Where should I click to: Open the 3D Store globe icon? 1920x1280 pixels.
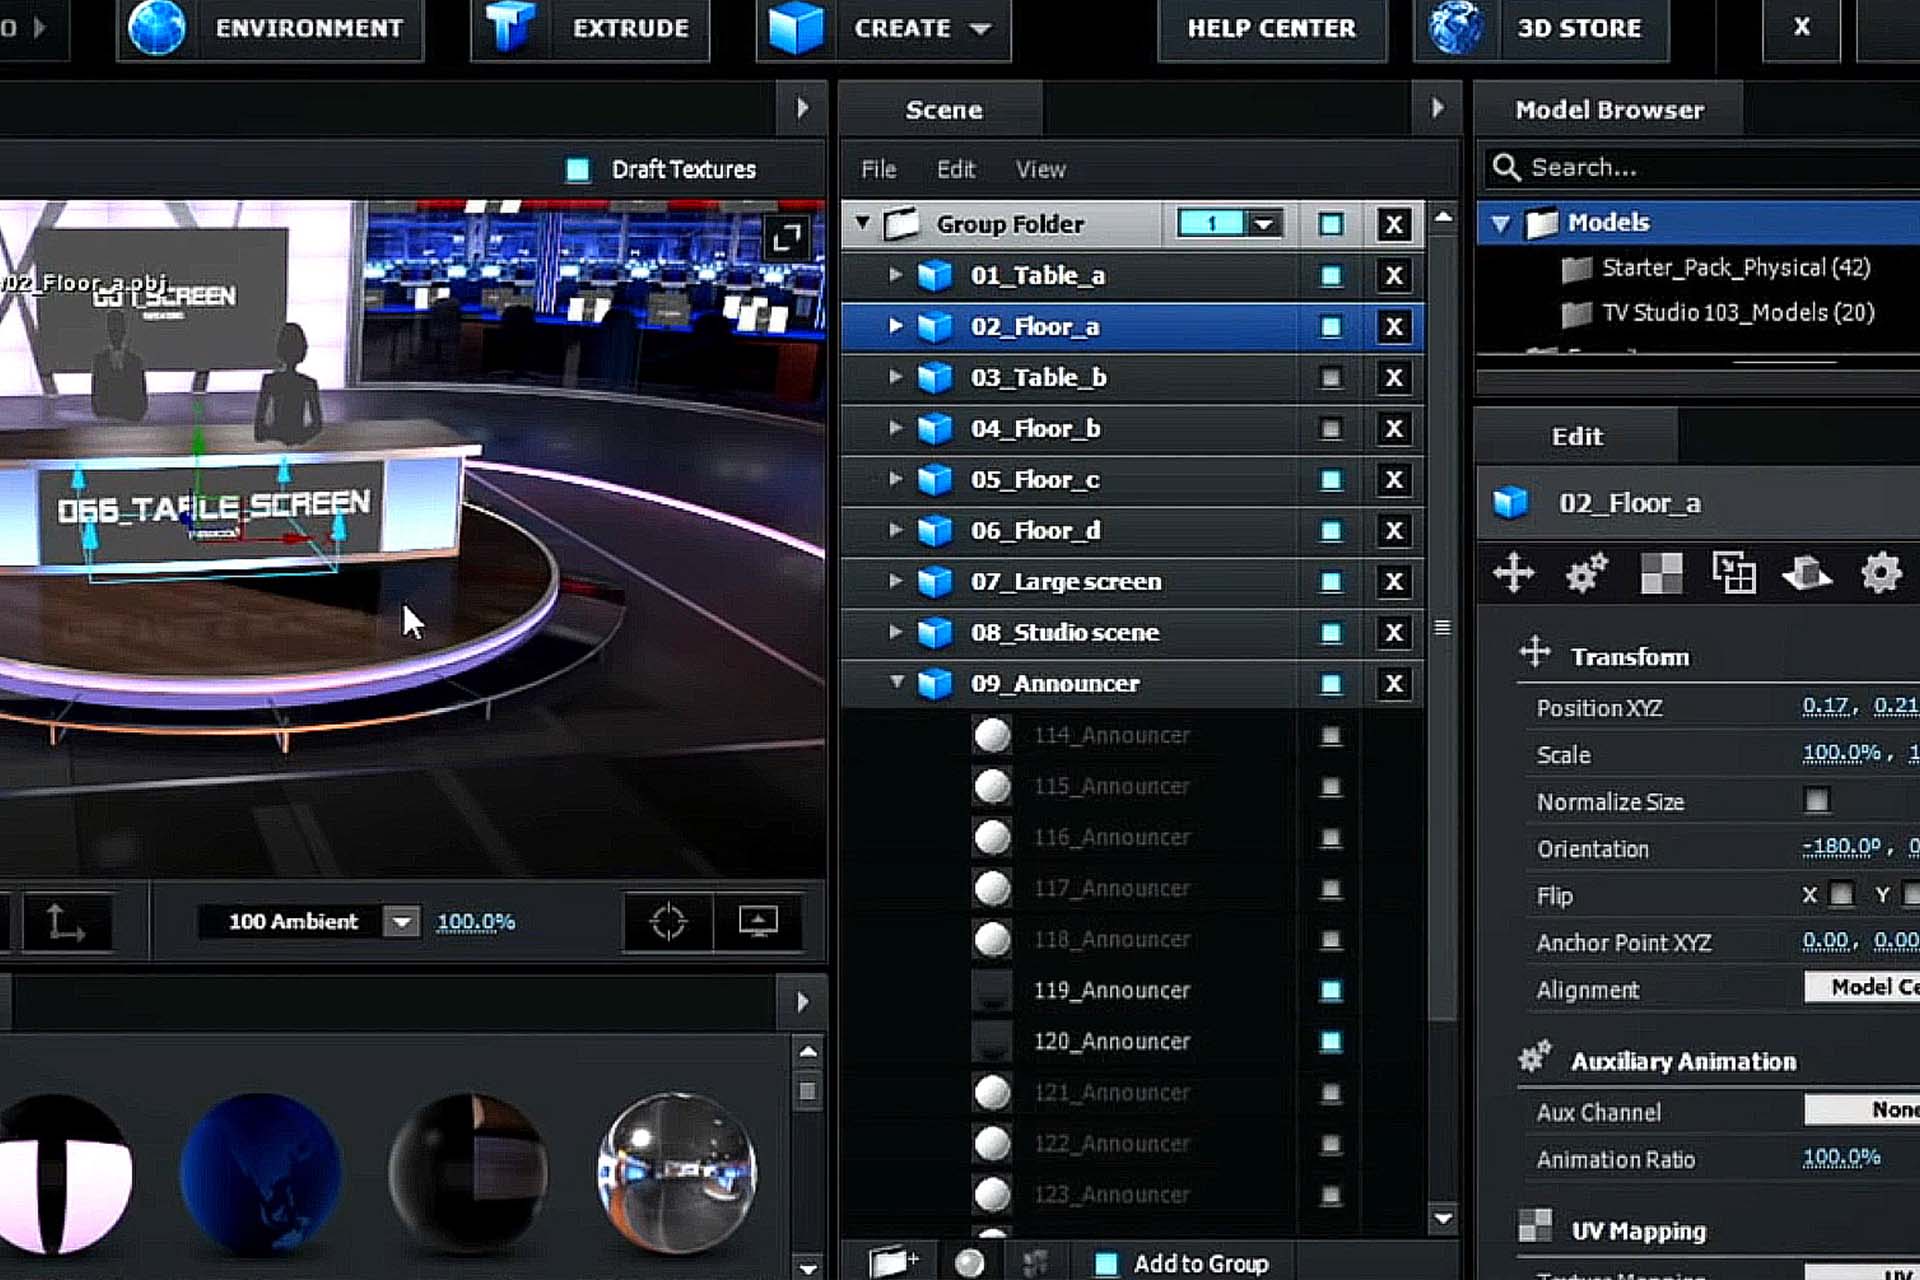[x=1455, y=28]
